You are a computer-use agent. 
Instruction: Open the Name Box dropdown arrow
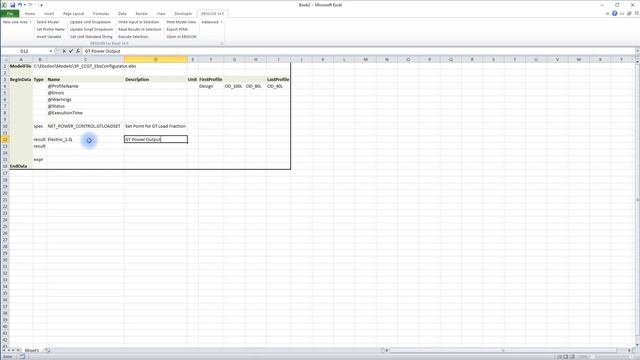(51, 51)
